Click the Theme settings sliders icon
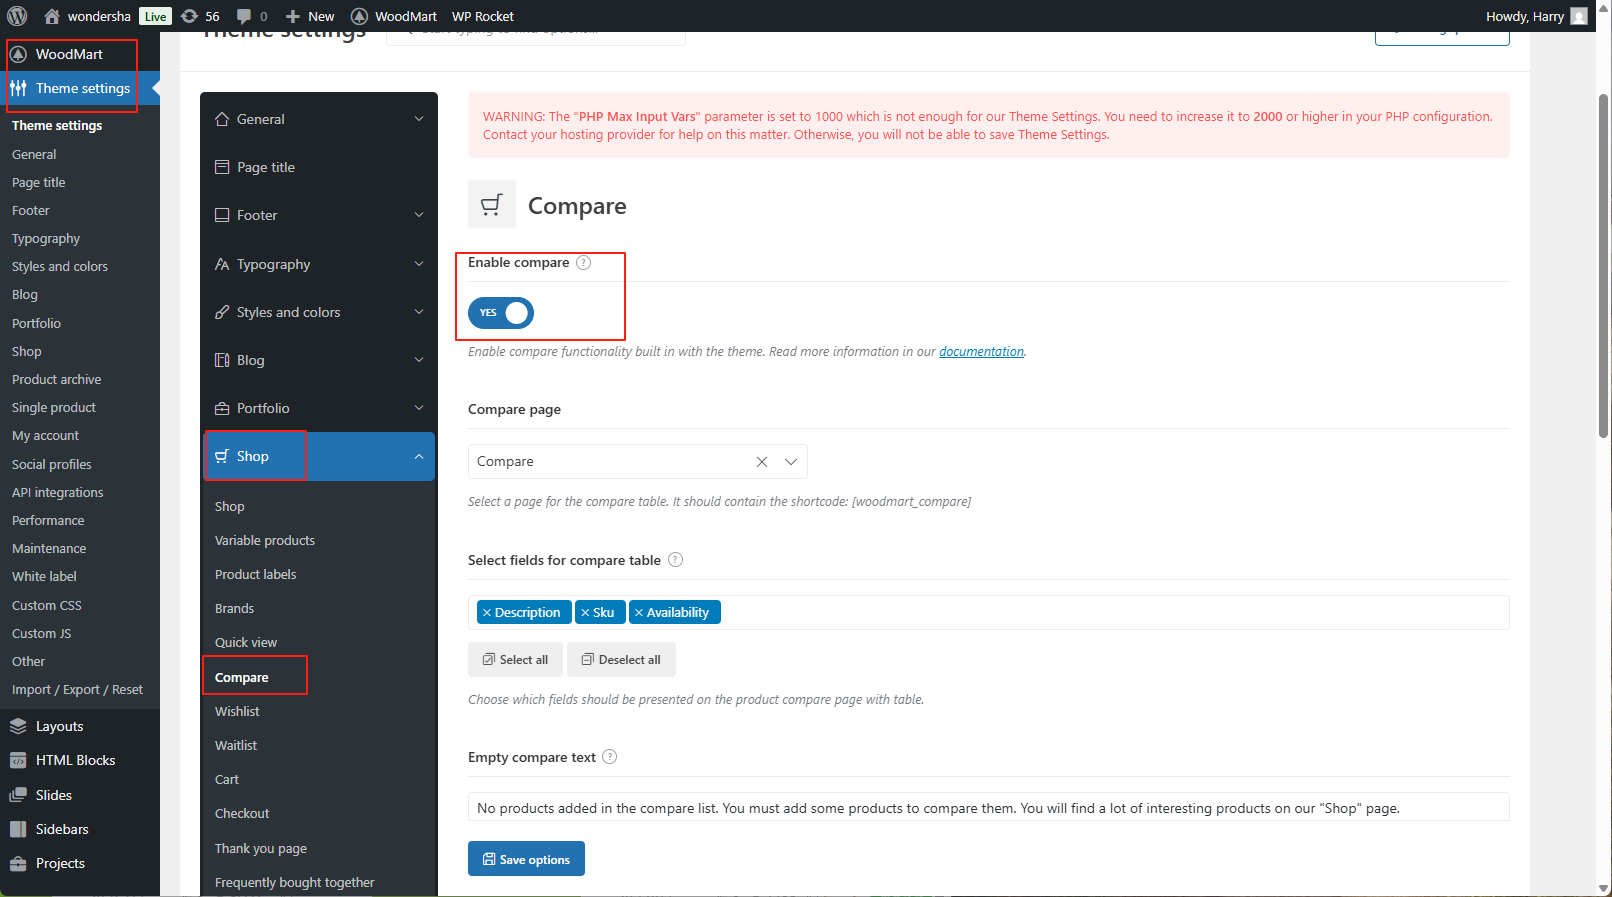 (18, 88)
